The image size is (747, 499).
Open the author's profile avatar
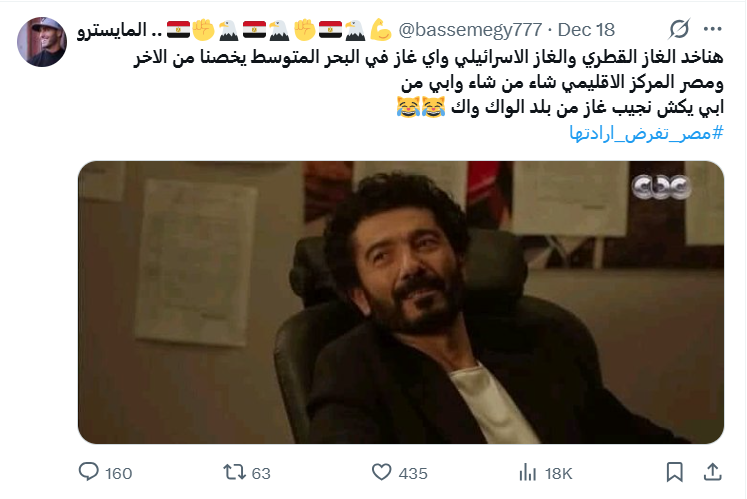(x=42, y=42)
